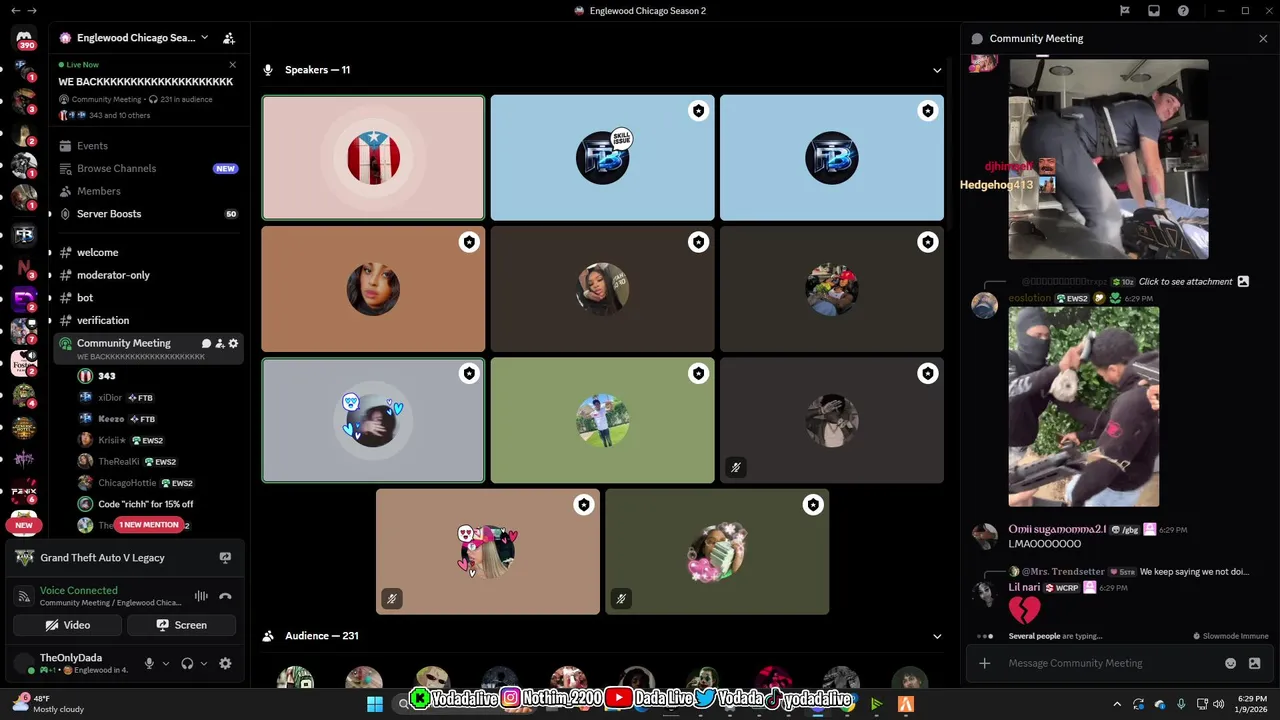This screenshot has width=1280, height=720.
Task: Open the red N server icon
Action: coord(24,267)
